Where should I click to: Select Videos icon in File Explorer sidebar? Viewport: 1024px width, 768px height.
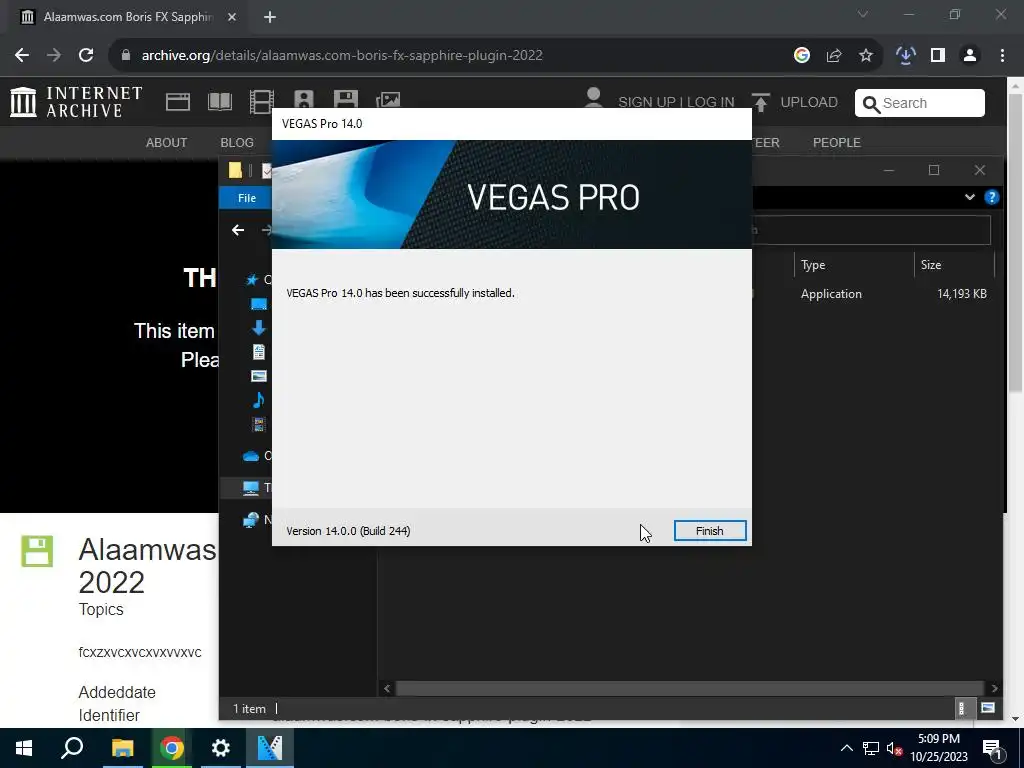pyautogui.click(x=259, y=424)
